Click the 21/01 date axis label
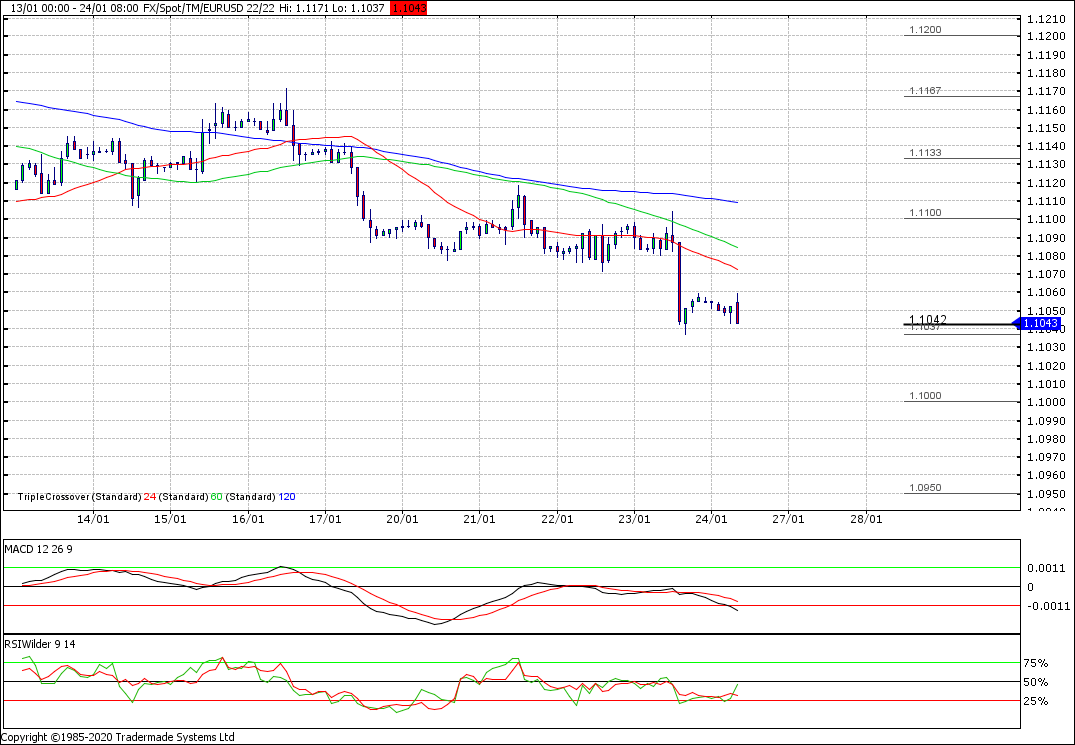Screen dimensions: 1075x745 pyautogui.click(x=479, y=520)
